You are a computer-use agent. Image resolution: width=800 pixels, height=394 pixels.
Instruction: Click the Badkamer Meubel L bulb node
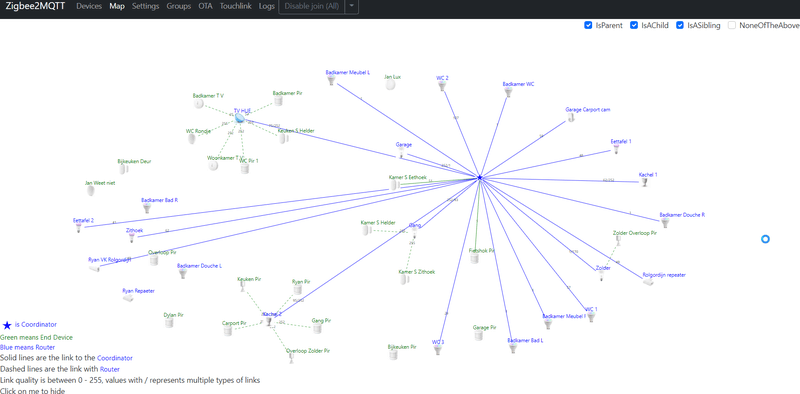coord(331,81)
